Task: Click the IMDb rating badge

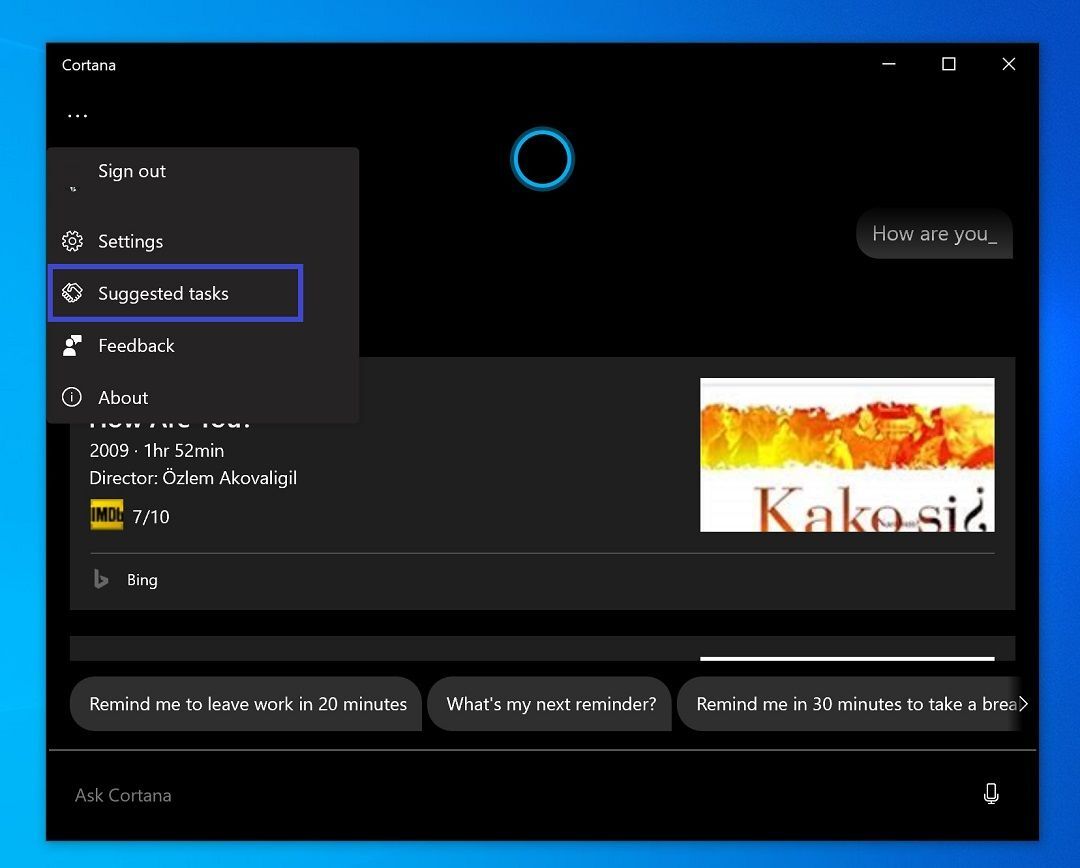Action: coord(106,515)
